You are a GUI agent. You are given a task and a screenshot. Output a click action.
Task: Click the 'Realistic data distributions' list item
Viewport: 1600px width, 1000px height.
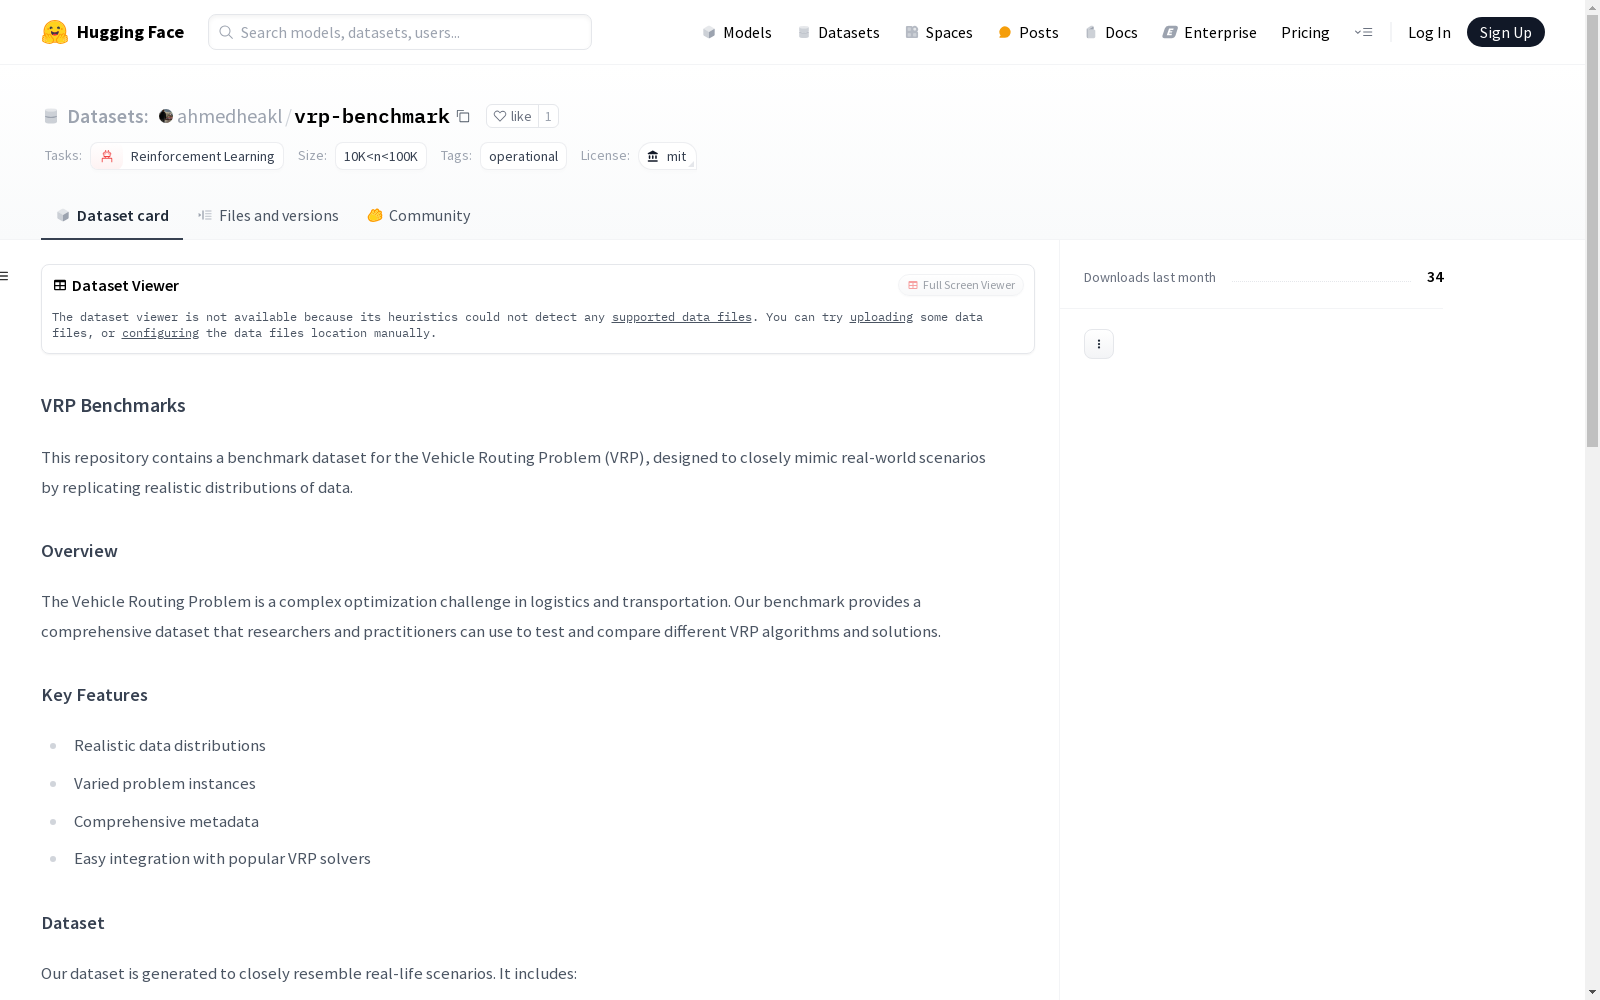point(170,745)
